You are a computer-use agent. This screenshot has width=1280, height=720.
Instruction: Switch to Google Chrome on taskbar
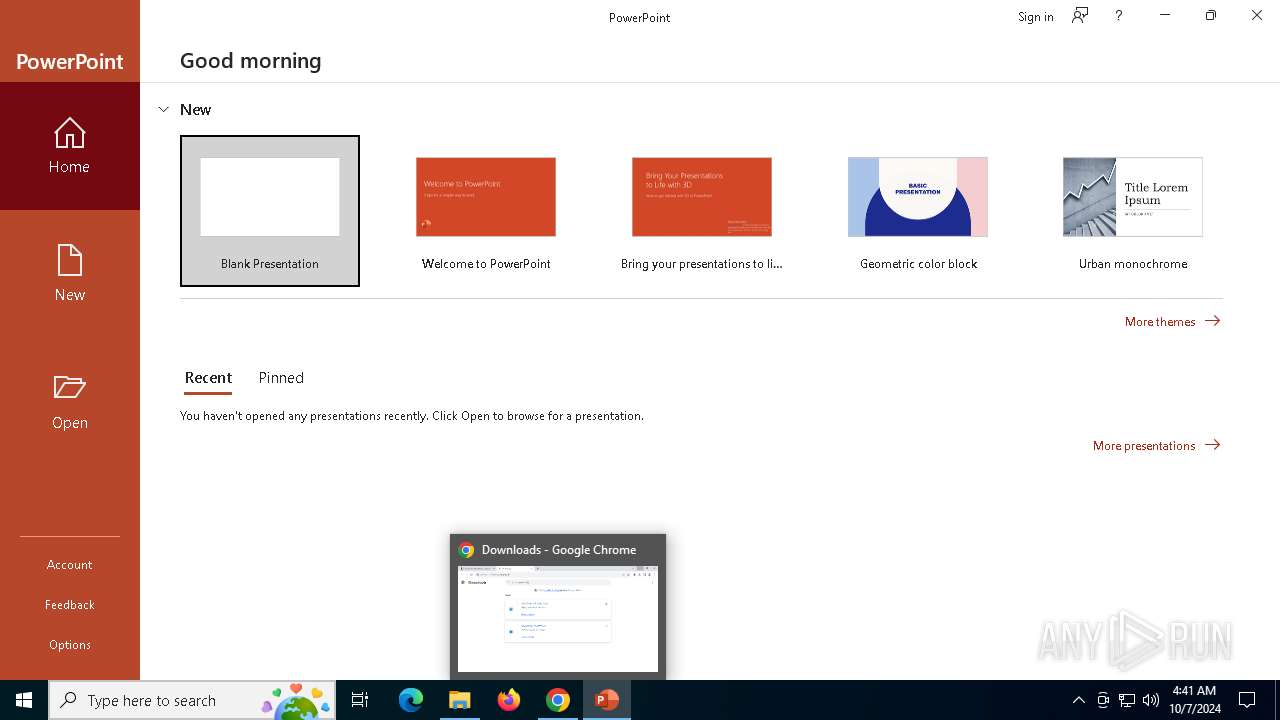click(558, 700)
